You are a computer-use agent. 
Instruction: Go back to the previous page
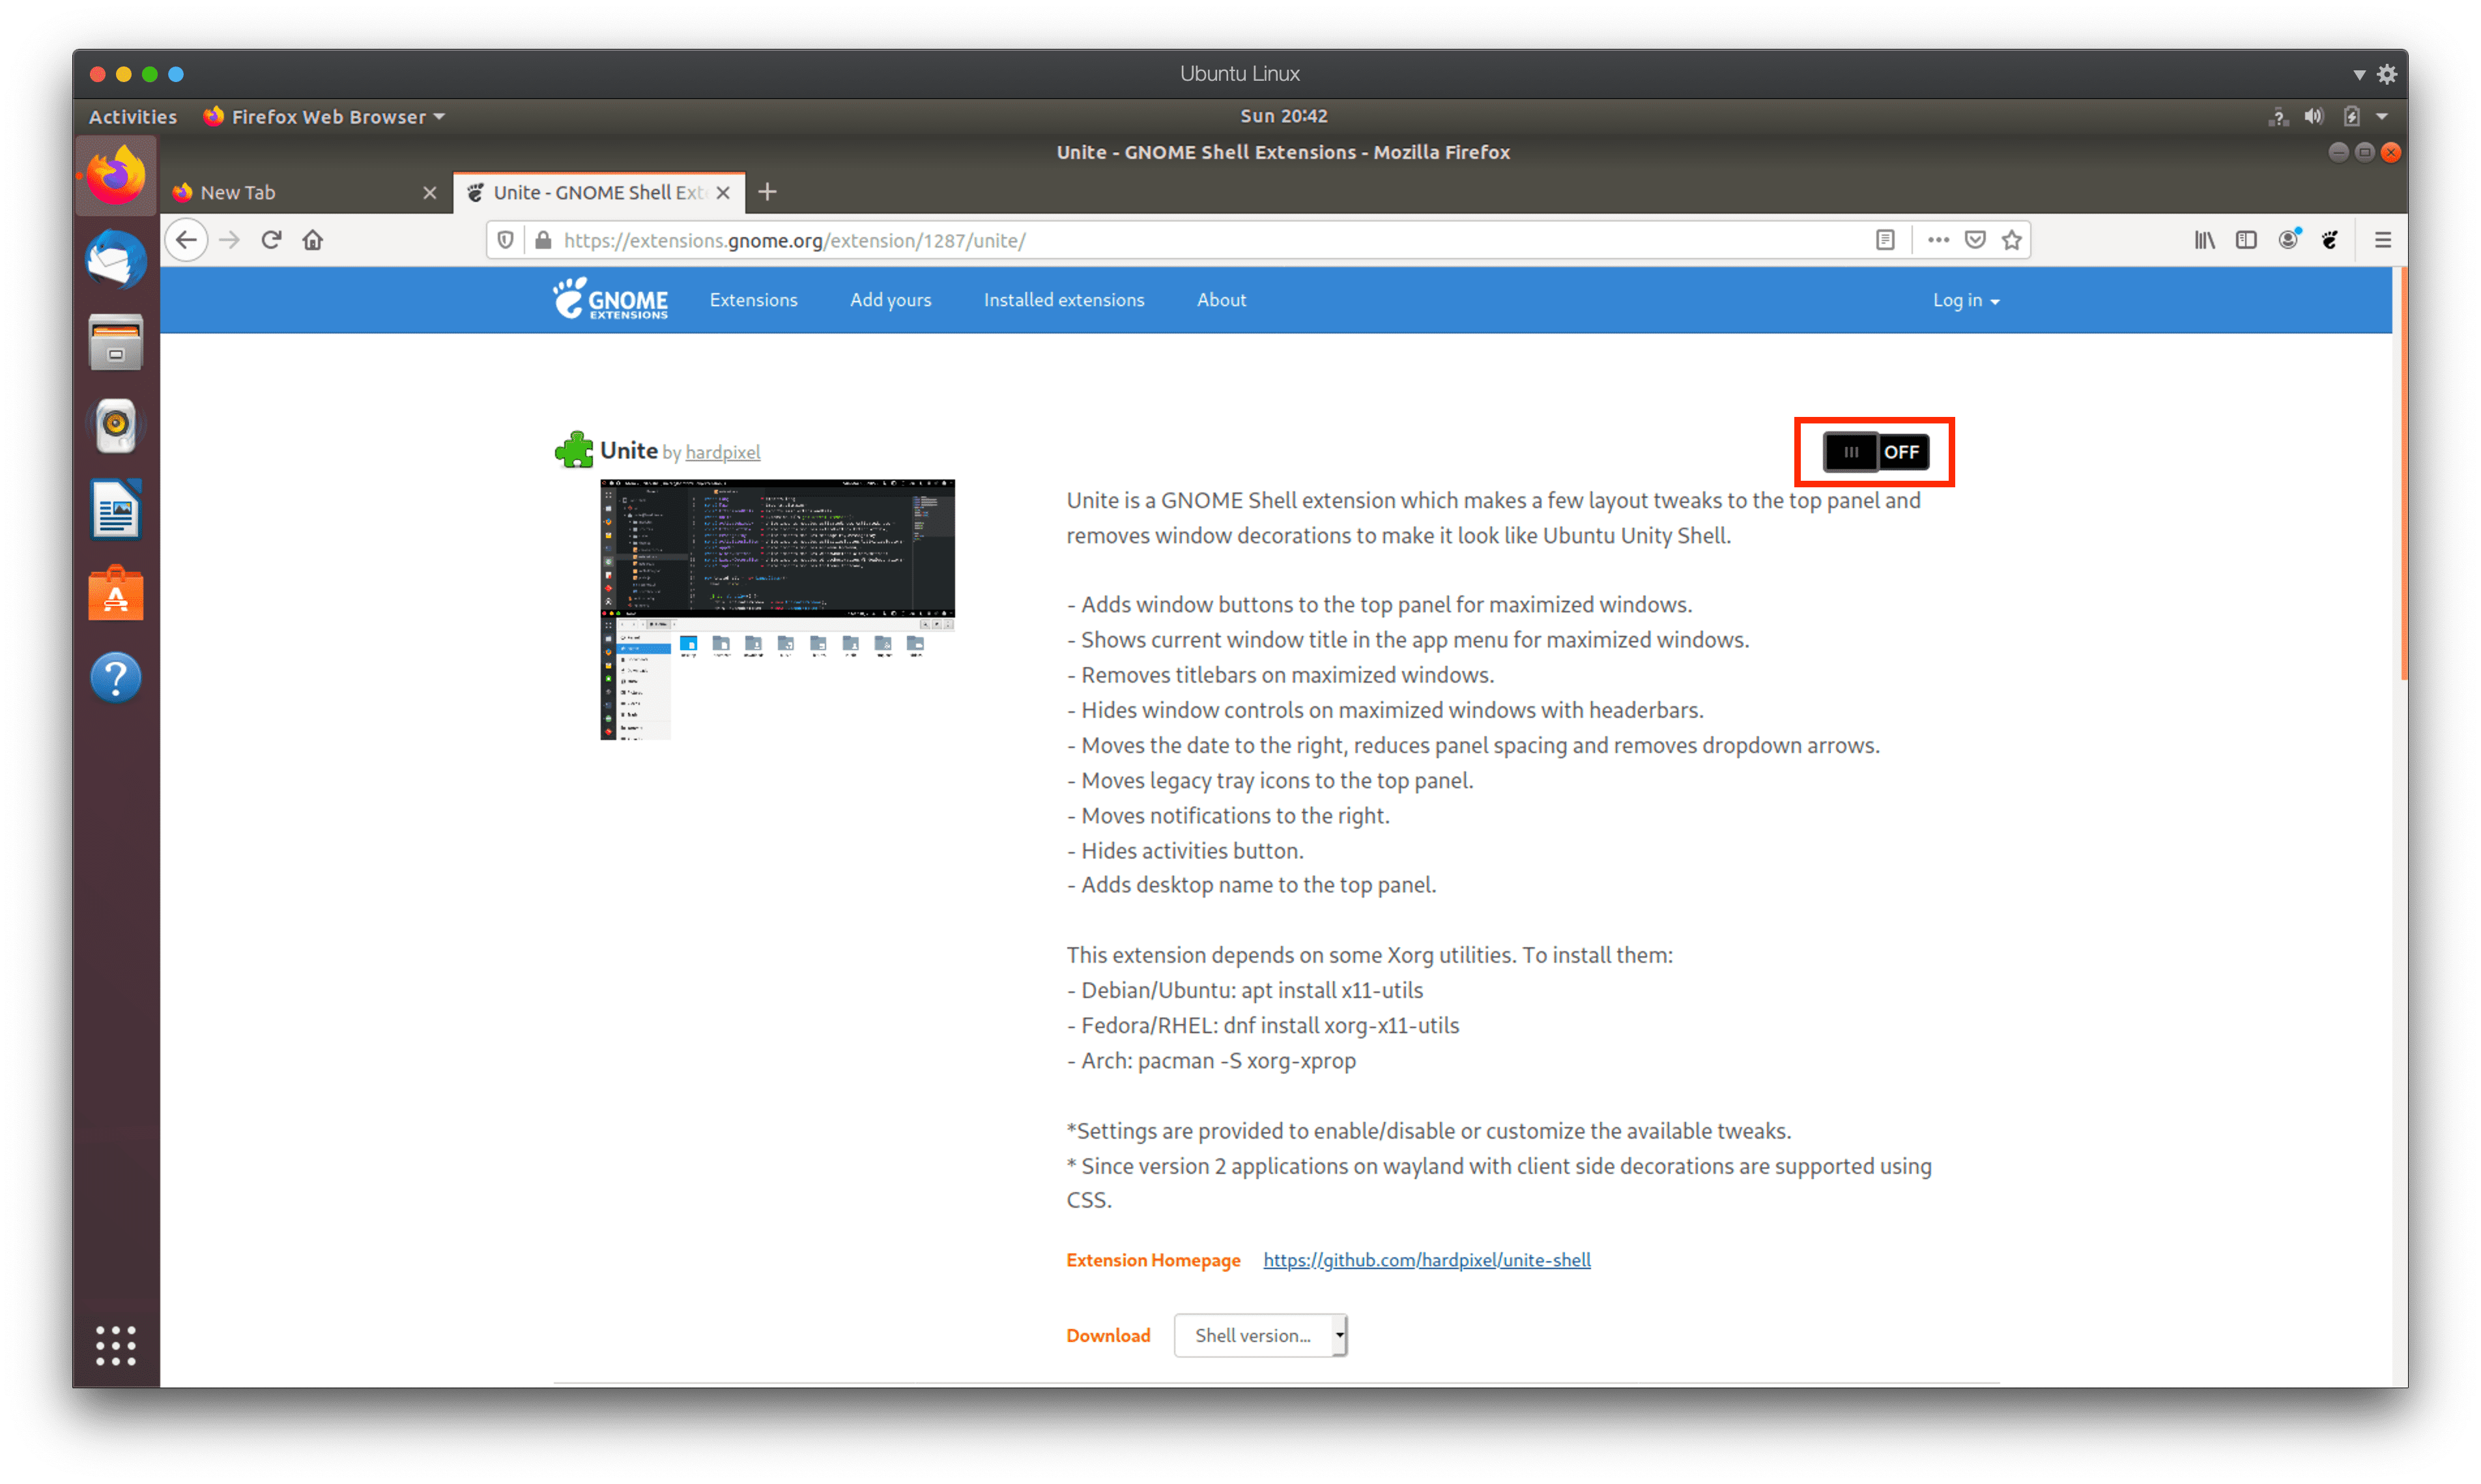(x=187, y=240)
